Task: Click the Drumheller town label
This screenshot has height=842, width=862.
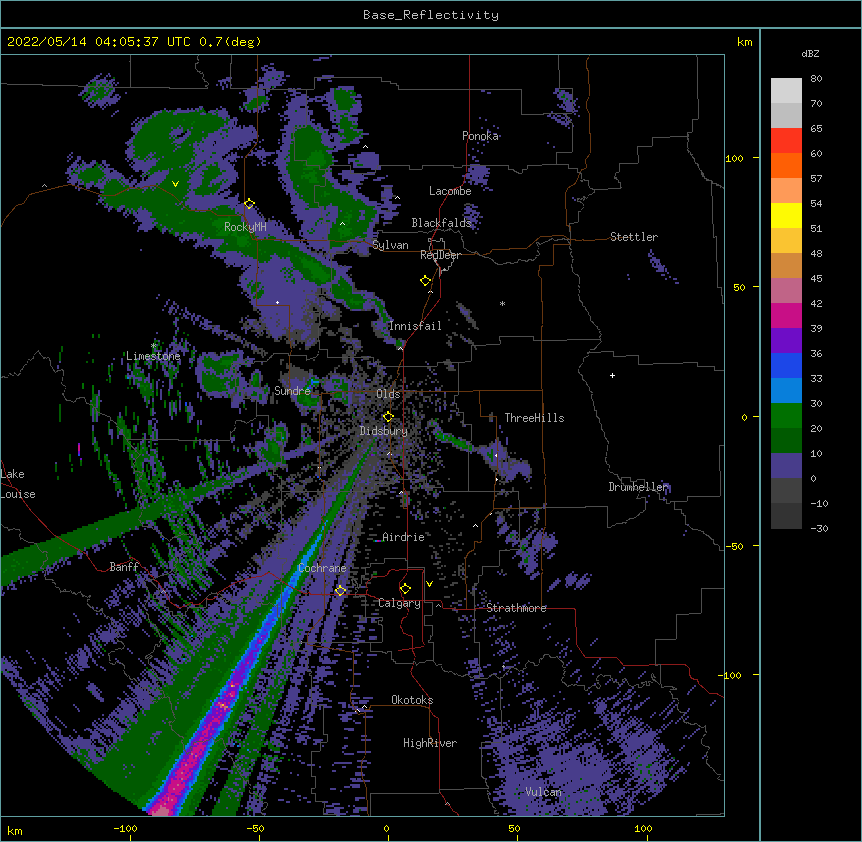Action: [638, 487]
